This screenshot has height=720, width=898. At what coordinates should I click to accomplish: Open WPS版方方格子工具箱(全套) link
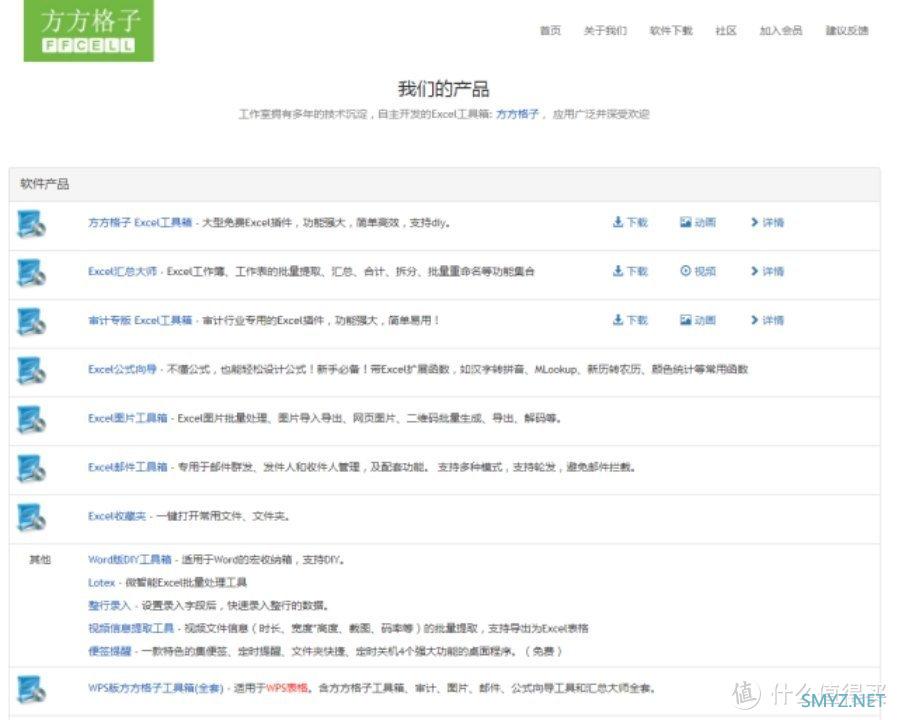click(x=156, y=688)
